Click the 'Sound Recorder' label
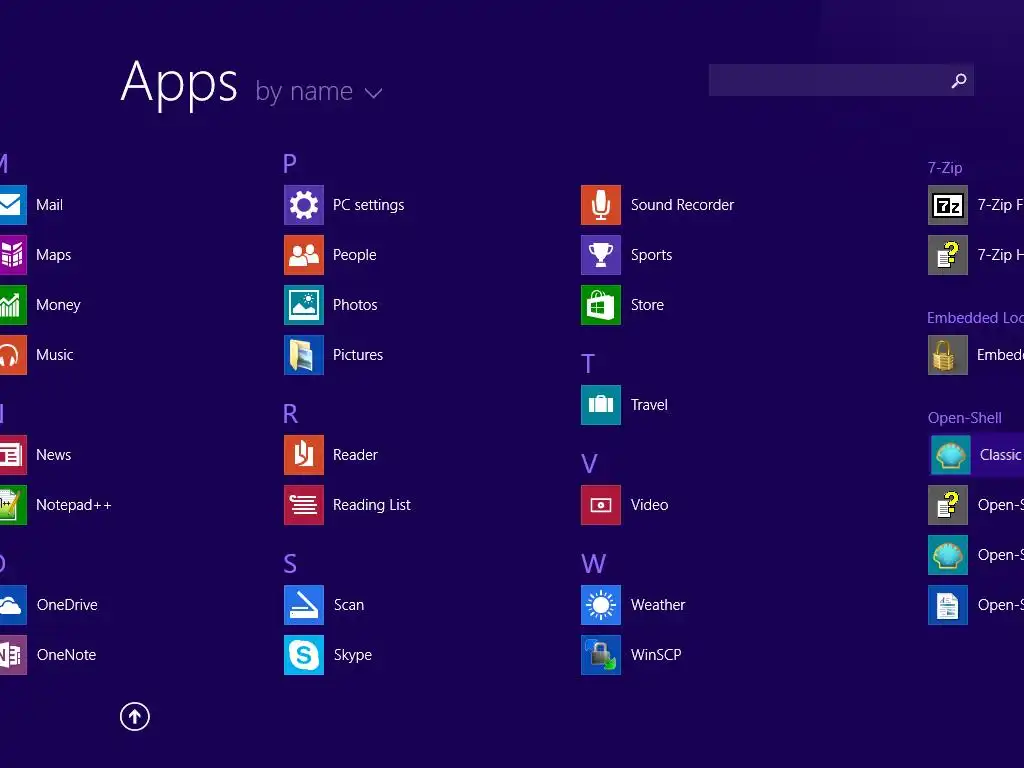This screenshot has width=1024, height=768. [x=682, y=205]
